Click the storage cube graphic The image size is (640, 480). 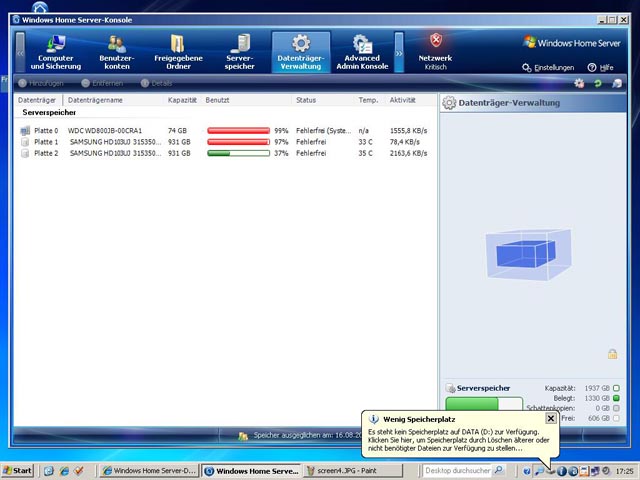[x=529, y=254]
